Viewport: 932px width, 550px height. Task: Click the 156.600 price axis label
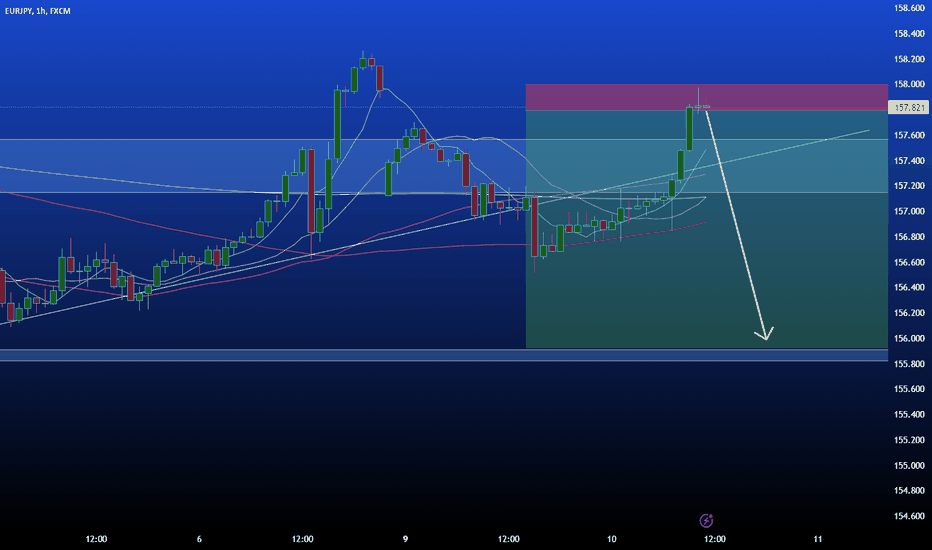(x=909, y=262)
